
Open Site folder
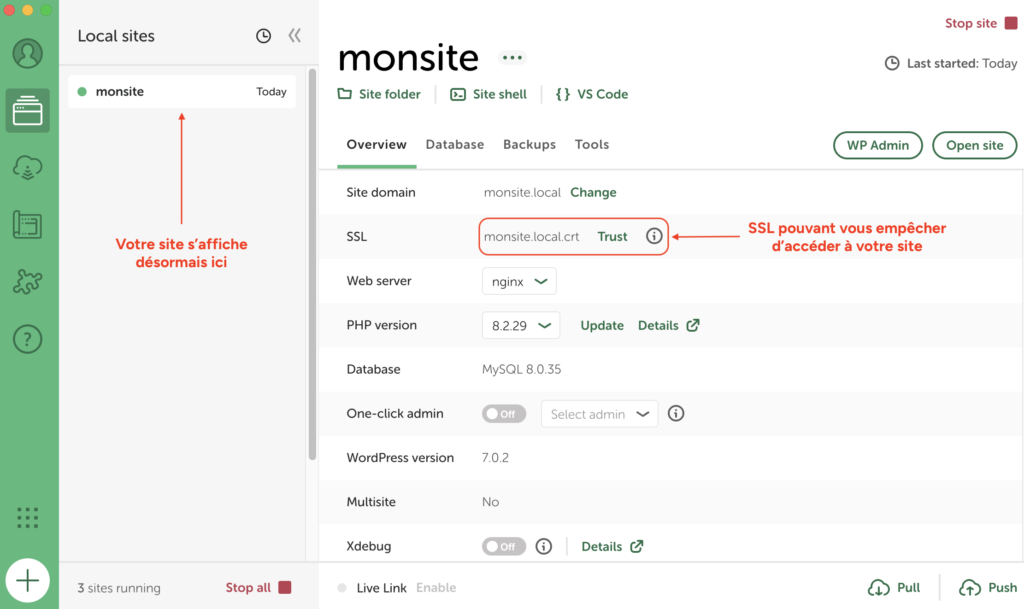click(379, 94)
